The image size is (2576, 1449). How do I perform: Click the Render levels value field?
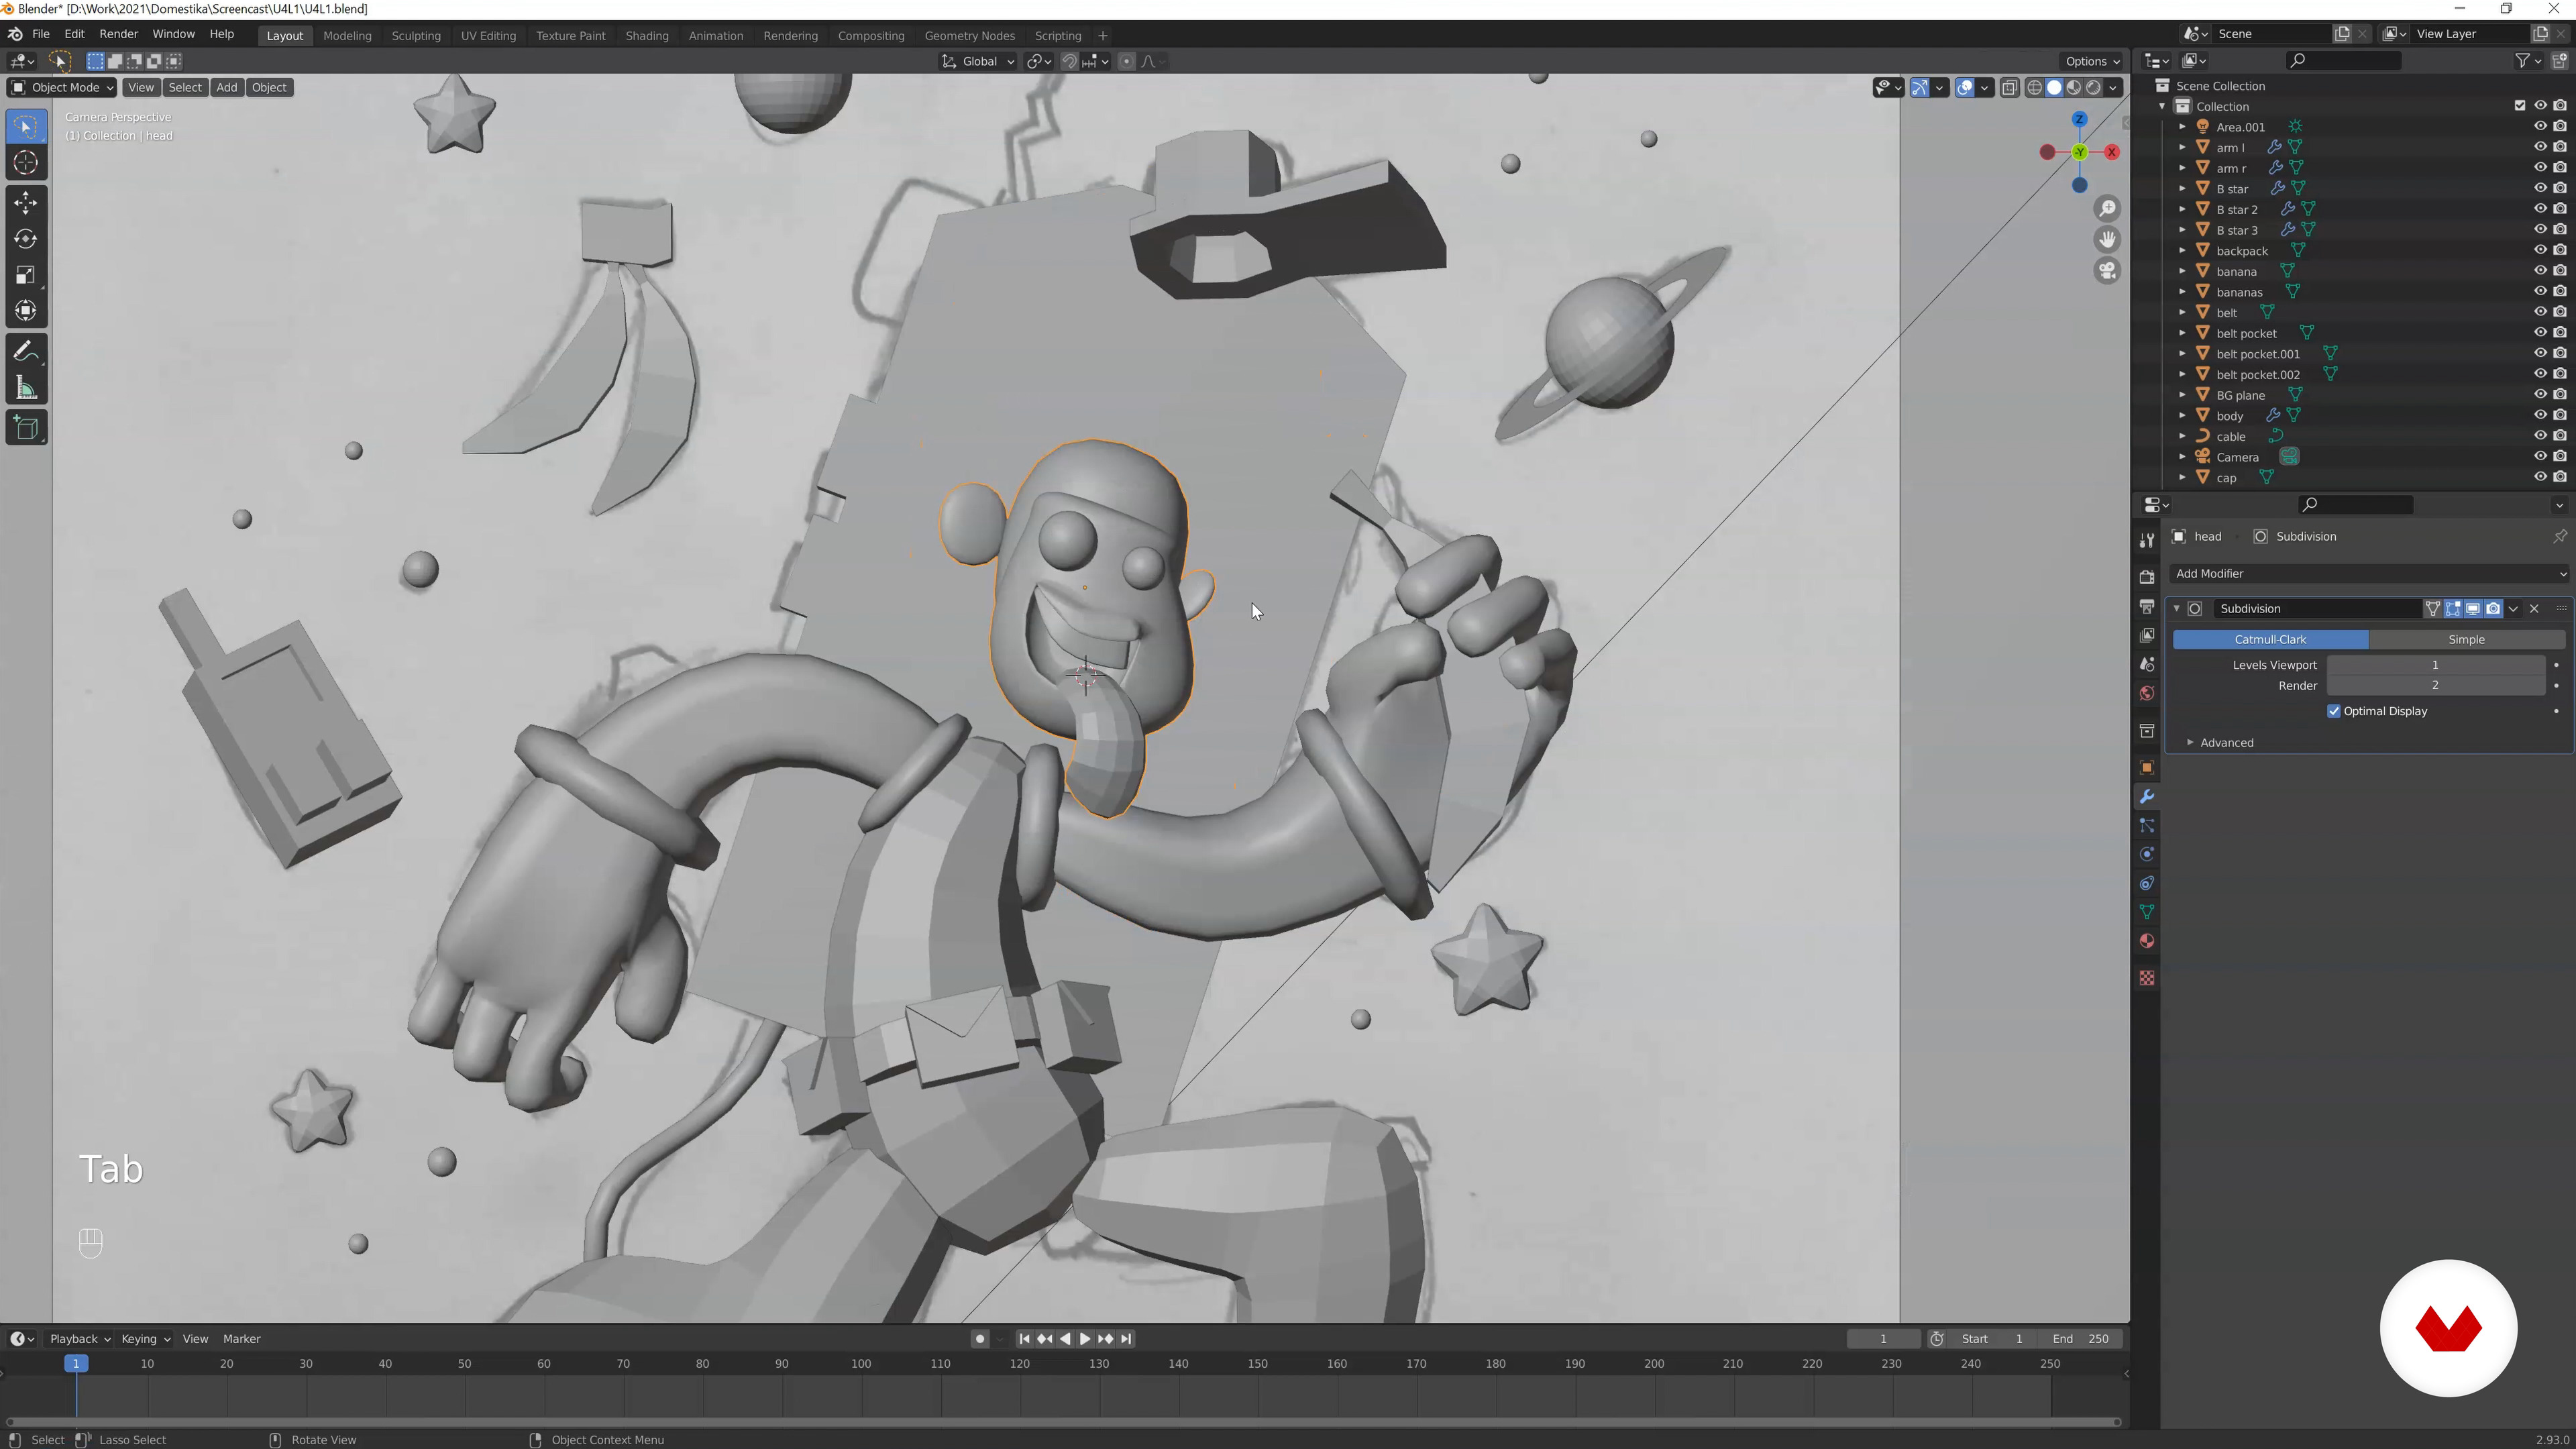pos(2435,685)
